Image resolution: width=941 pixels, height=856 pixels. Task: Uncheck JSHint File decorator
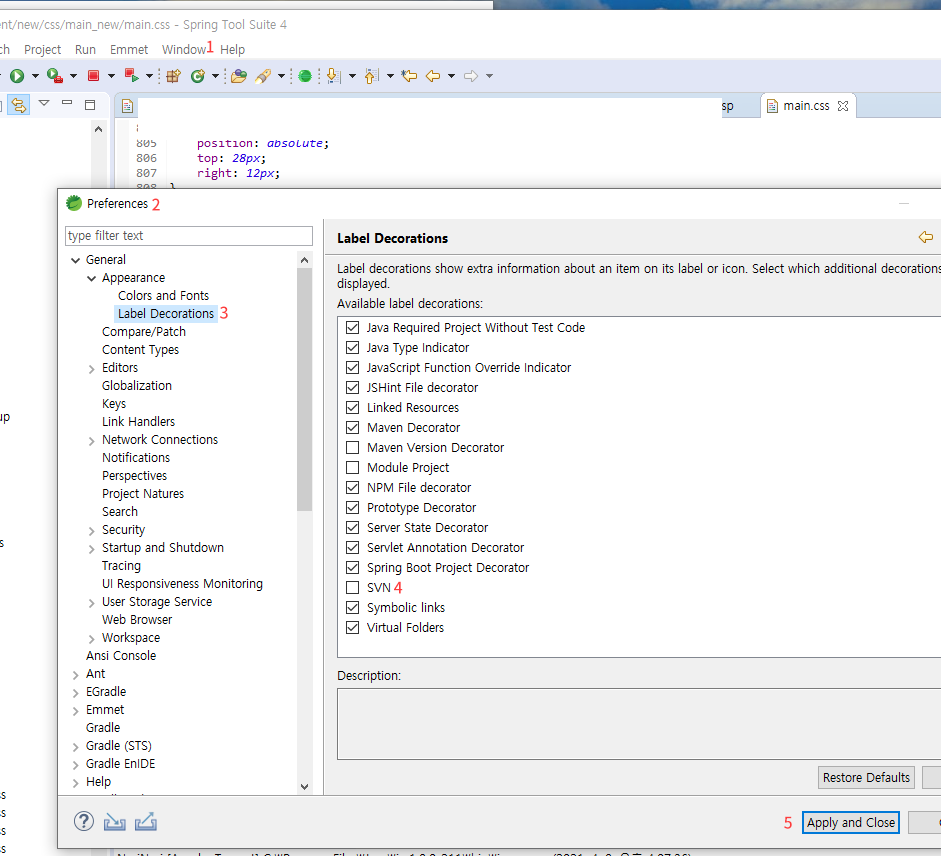[352, 388]
